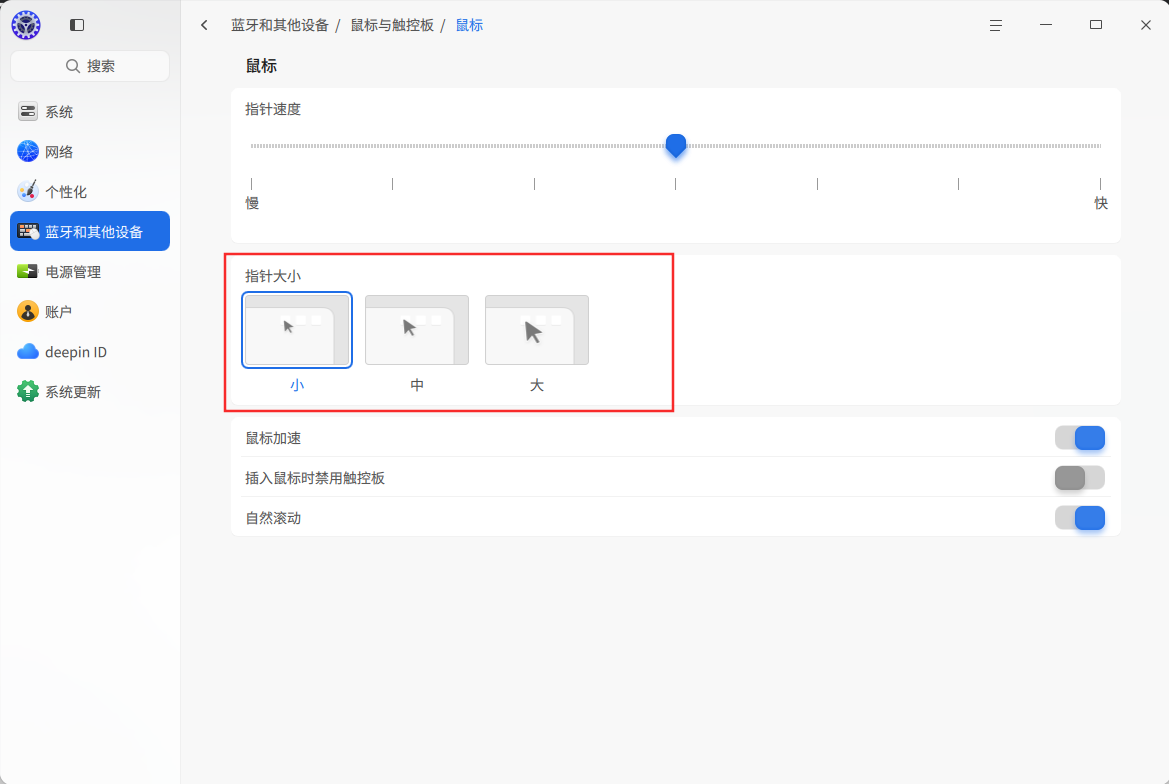Go to the 电源管理 section
Screen dimensions: 1169x784
tap(90, 271)
